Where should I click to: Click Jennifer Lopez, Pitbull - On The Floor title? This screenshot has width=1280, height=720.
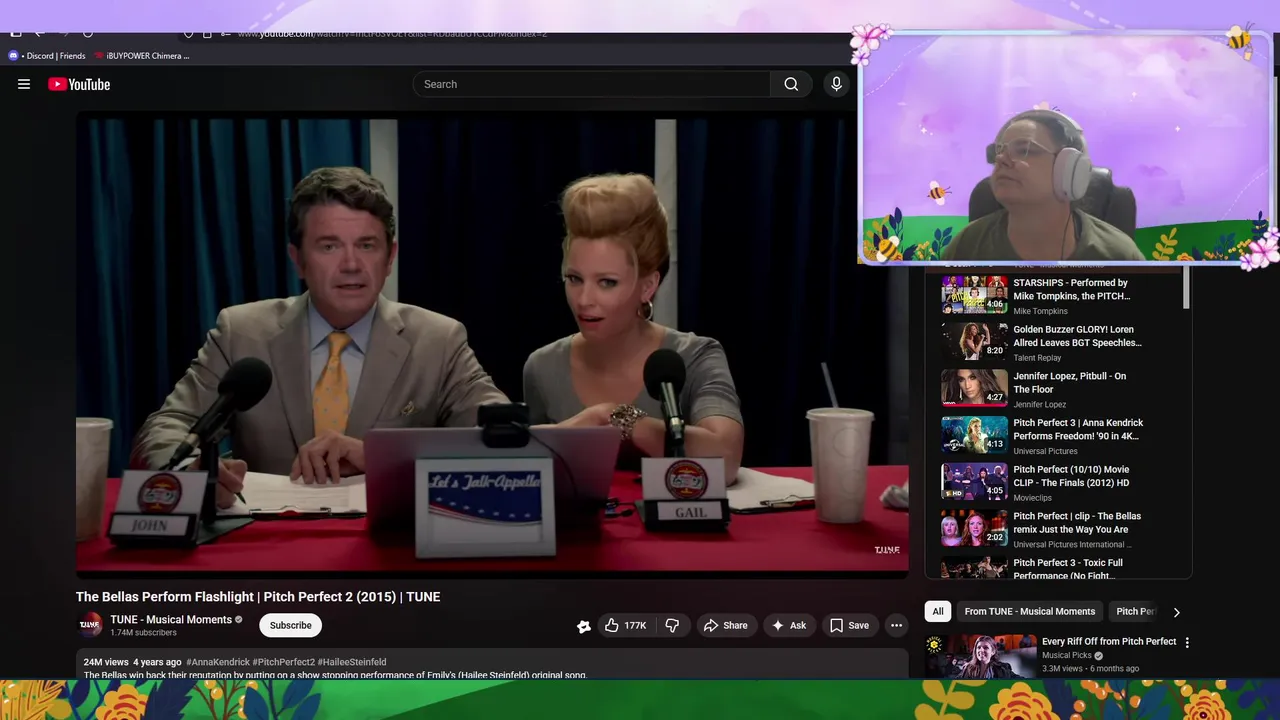coord(1069,382)
